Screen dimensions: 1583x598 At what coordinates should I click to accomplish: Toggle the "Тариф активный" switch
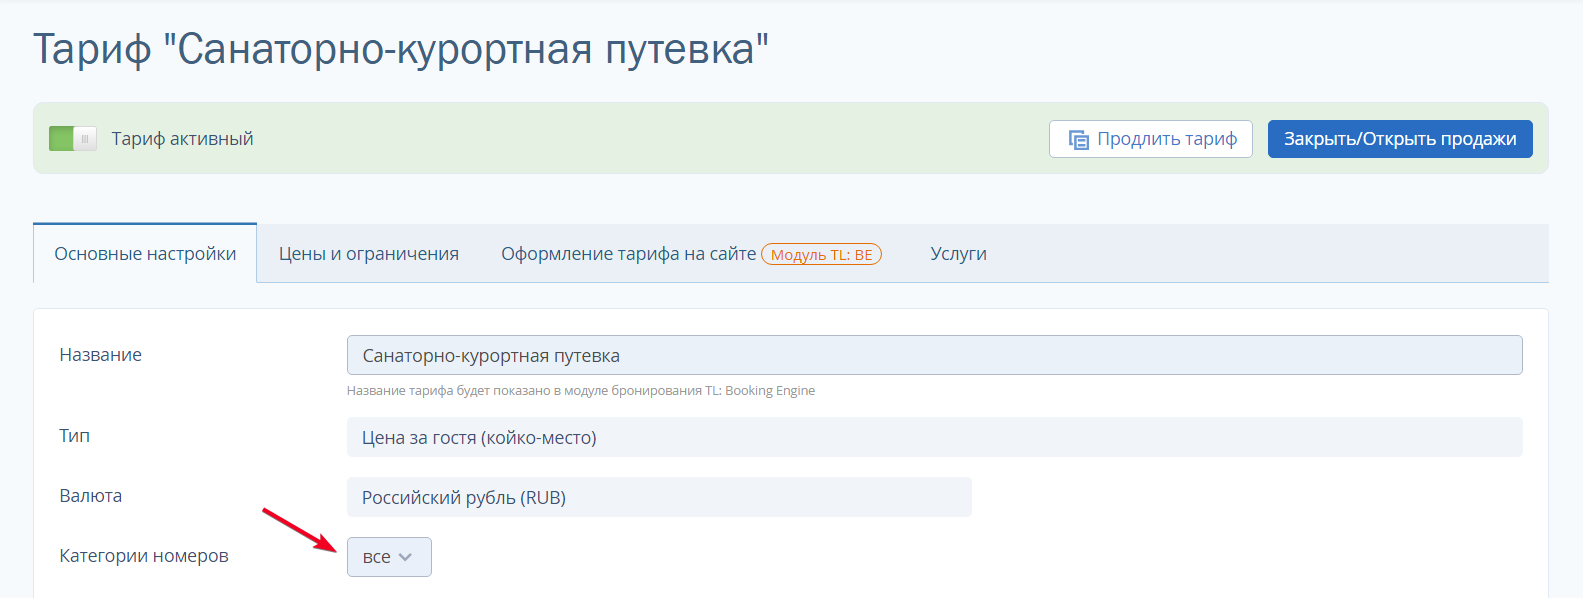pyautogui.click(x=73, y=139)
